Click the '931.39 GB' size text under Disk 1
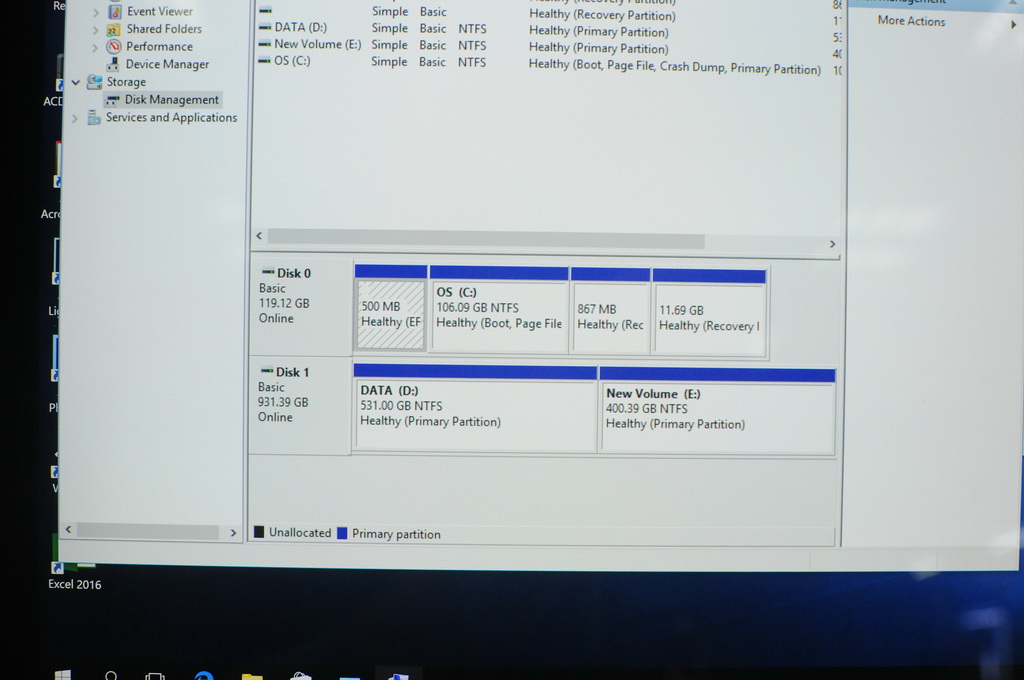 pos(282,402)
